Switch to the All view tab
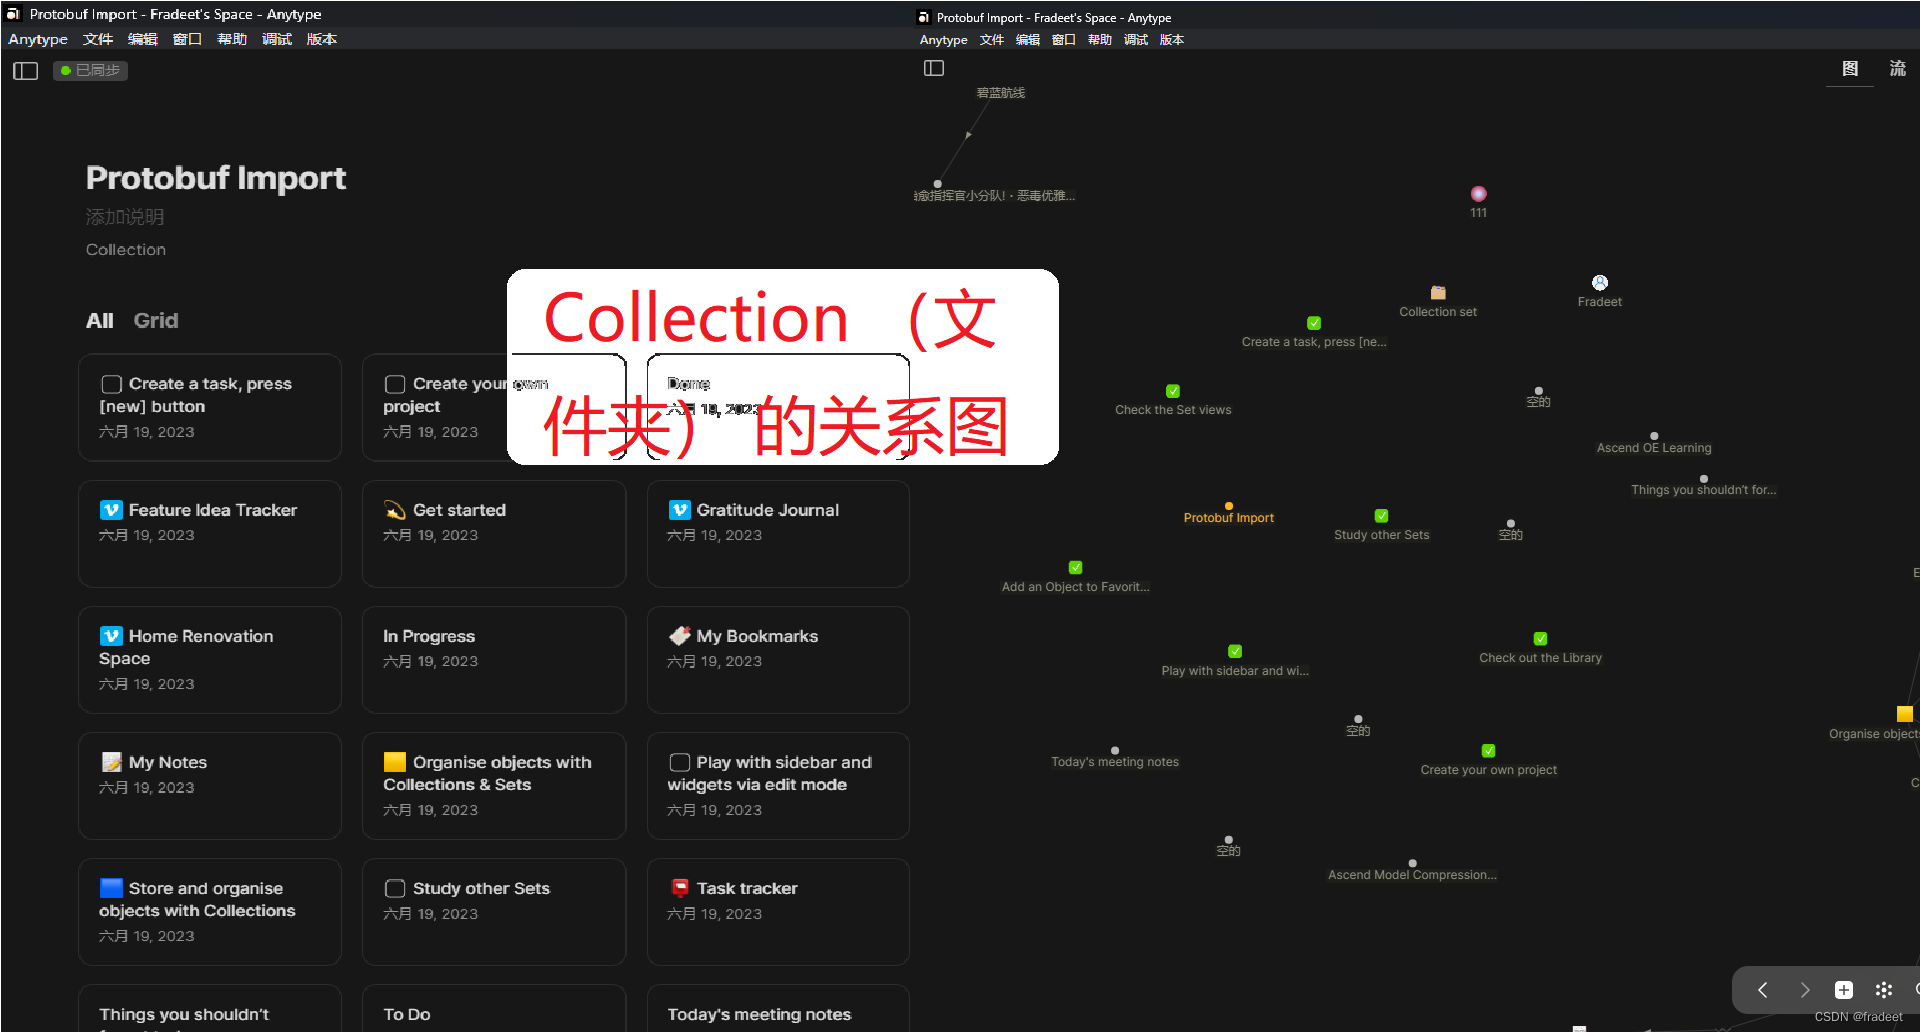Image resolution: width=1920 pixels, height=1032 pixels. 99,321
